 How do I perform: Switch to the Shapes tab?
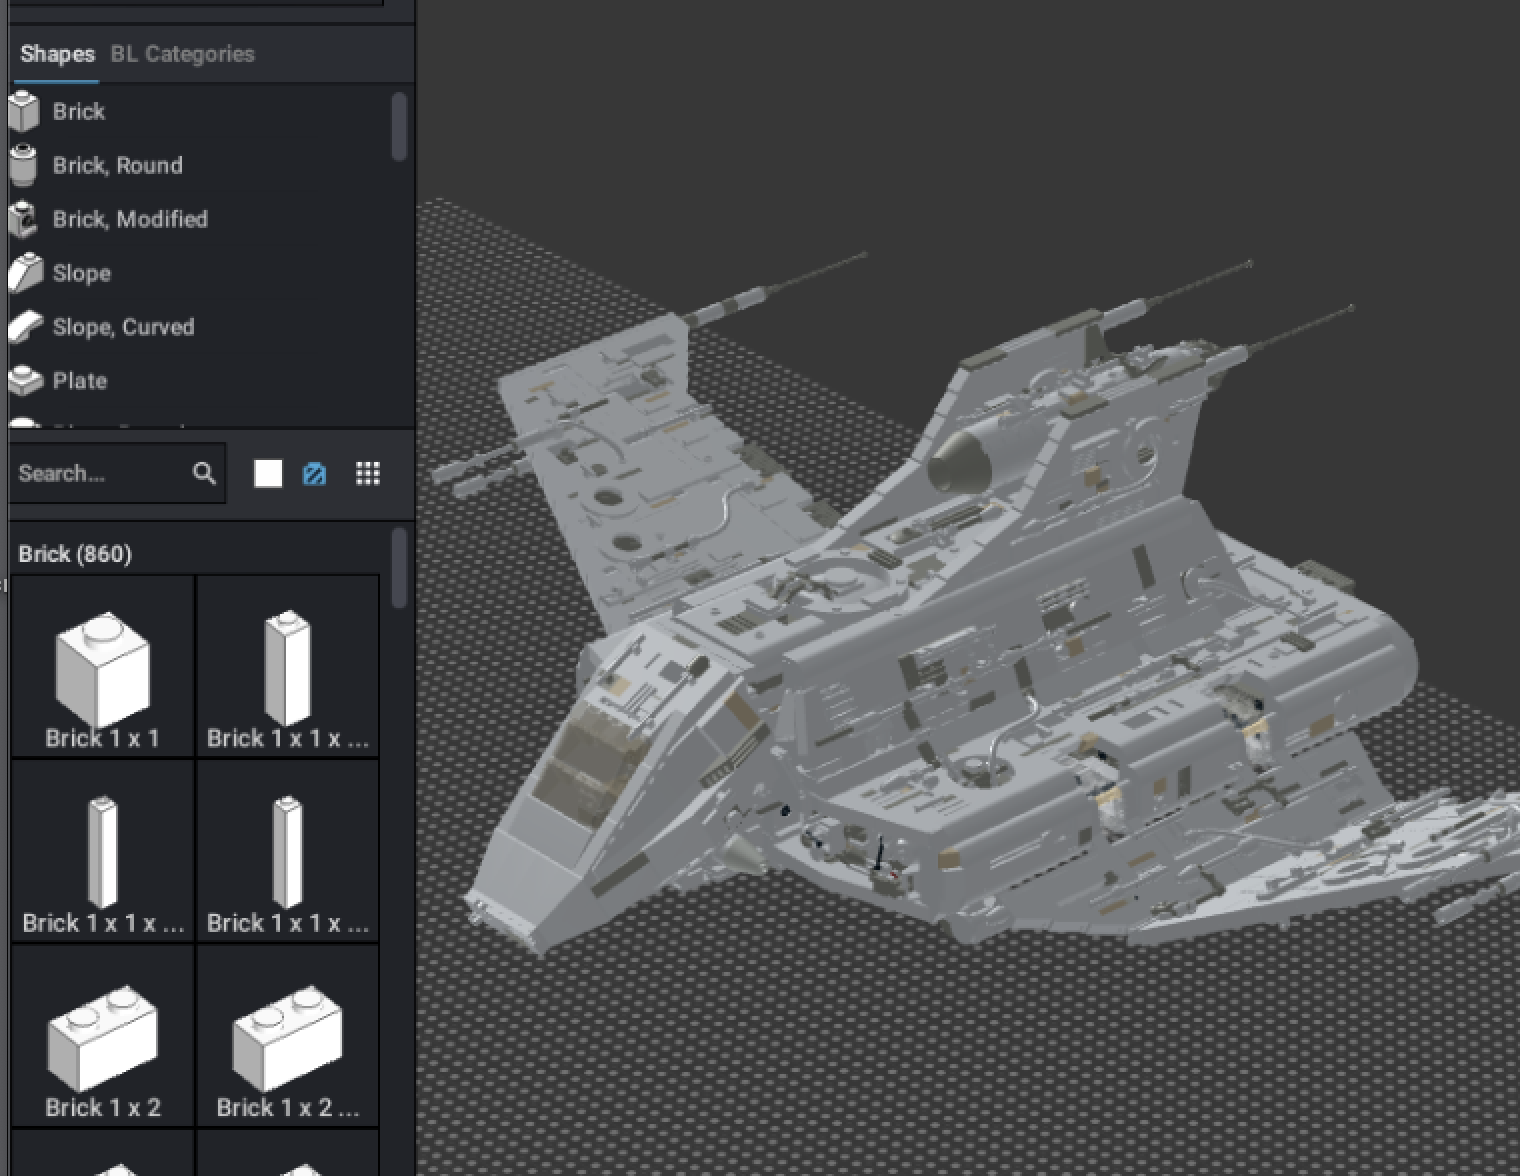point(56,55)
